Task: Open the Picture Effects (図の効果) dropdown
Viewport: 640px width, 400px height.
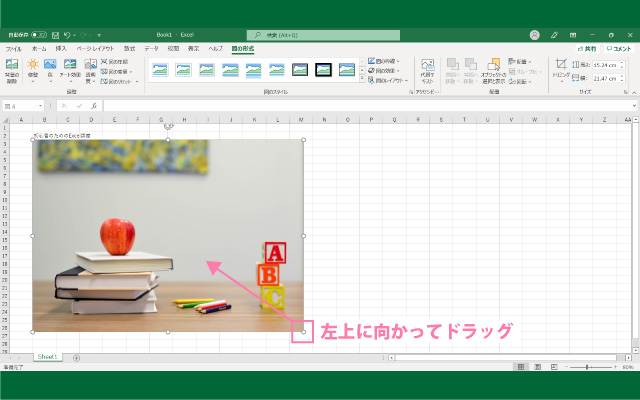Action: 384,71
